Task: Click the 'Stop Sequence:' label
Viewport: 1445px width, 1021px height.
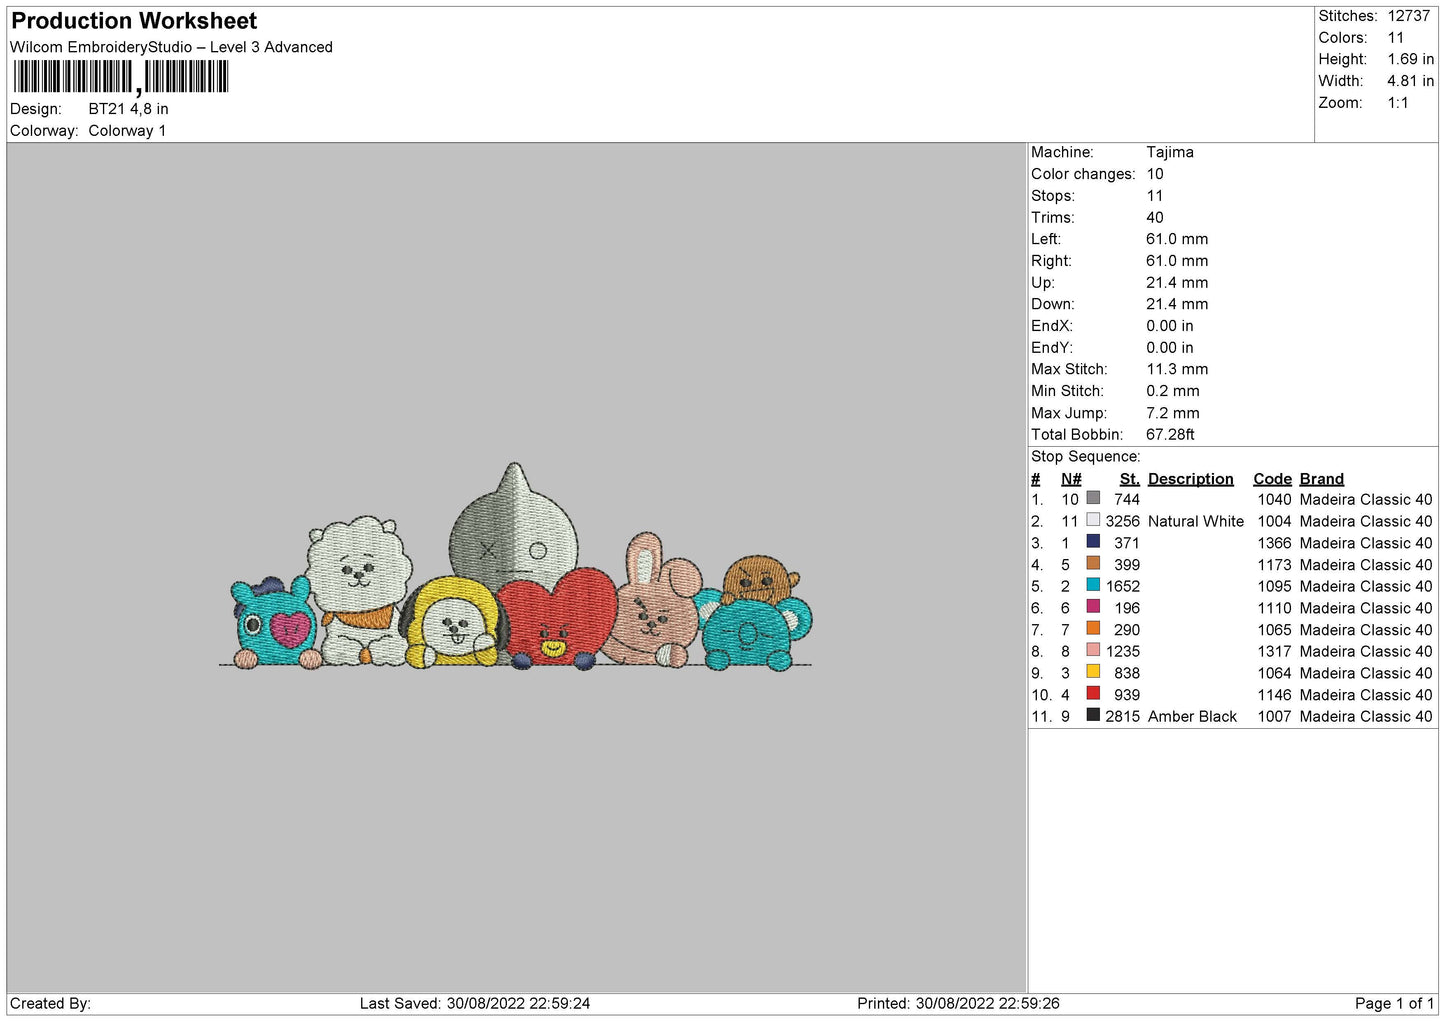Action: (x=1085, y=456)
